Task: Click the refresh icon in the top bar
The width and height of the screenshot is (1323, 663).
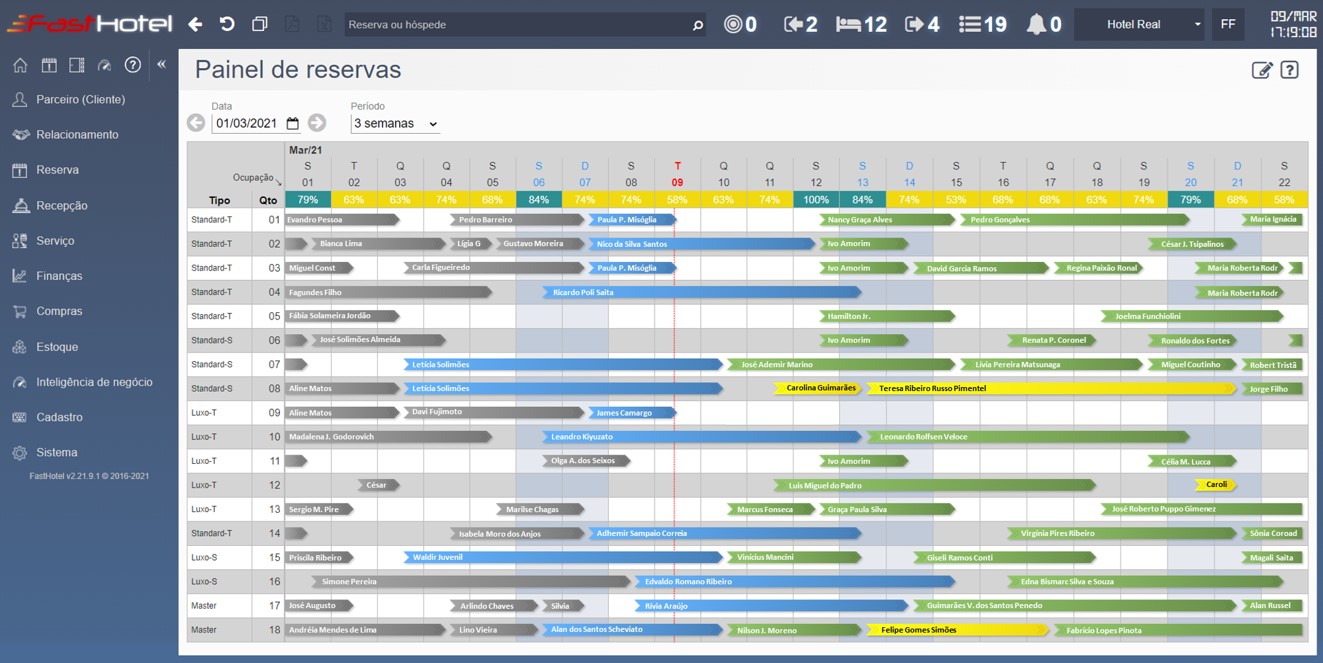Action: (x=227, y=24)
